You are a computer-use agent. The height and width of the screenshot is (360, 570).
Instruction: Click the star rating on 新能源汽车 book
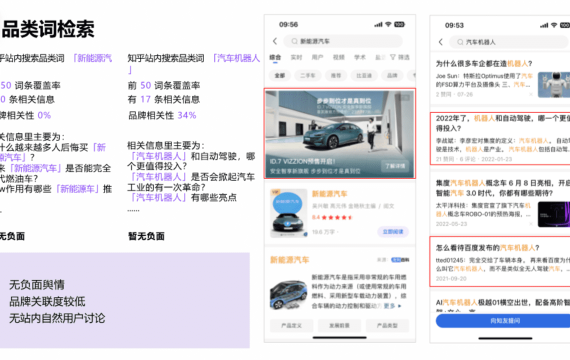coord(337,217)
